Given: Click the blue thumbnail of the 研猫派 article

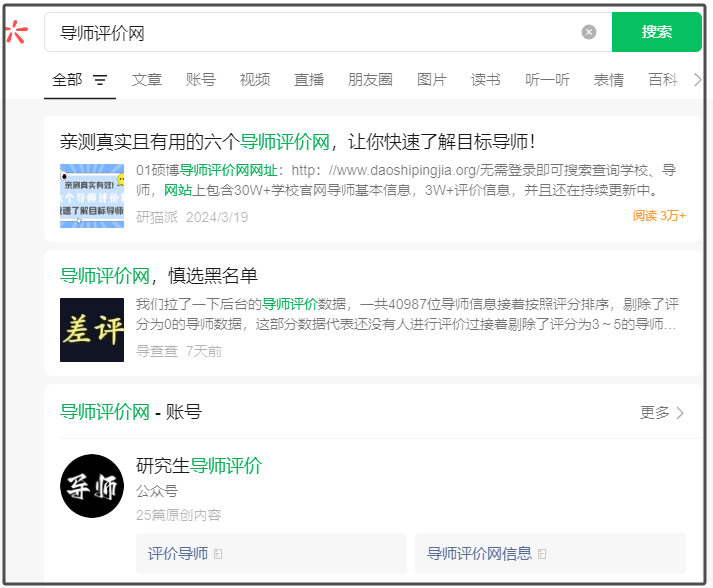Looking at the screenshot, I should (92, 196).
